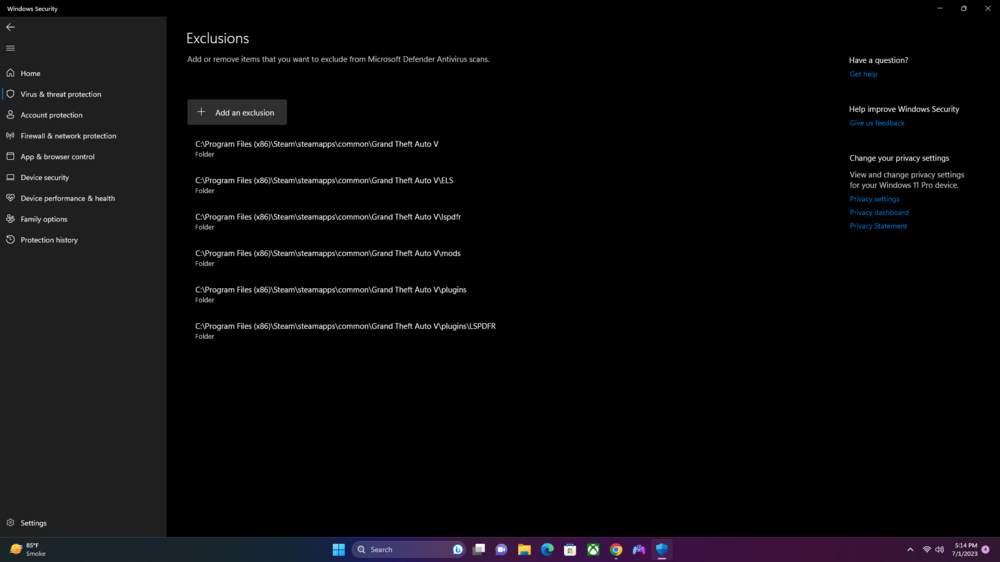Open the volume control
The width and height of the screenshot is (1000, 562).
pos(939,549)
